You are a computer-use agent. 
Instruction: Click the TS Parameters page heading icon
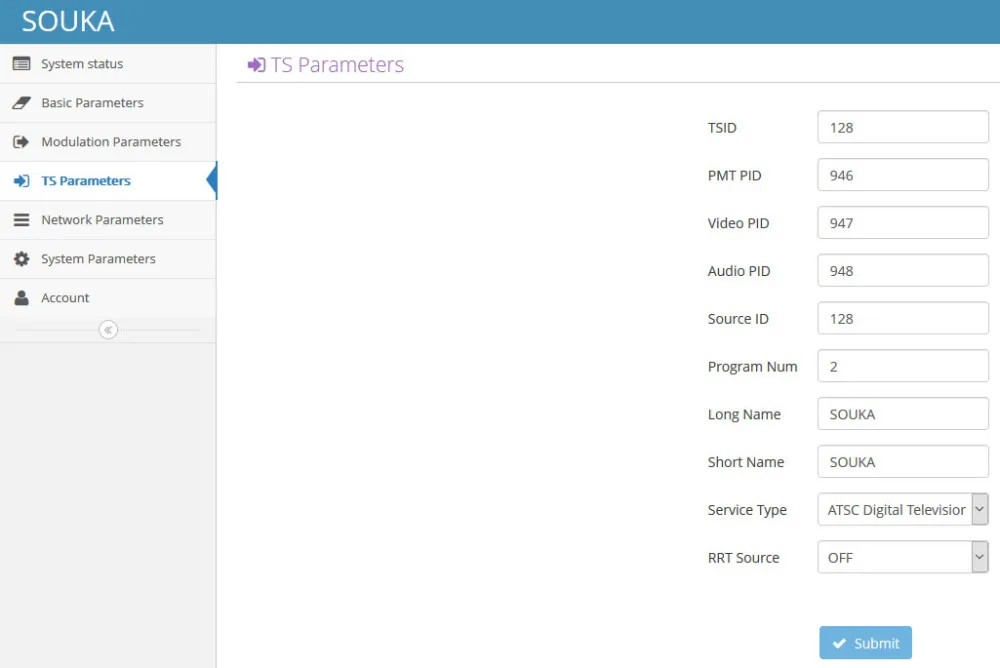[x=256, y=64]
